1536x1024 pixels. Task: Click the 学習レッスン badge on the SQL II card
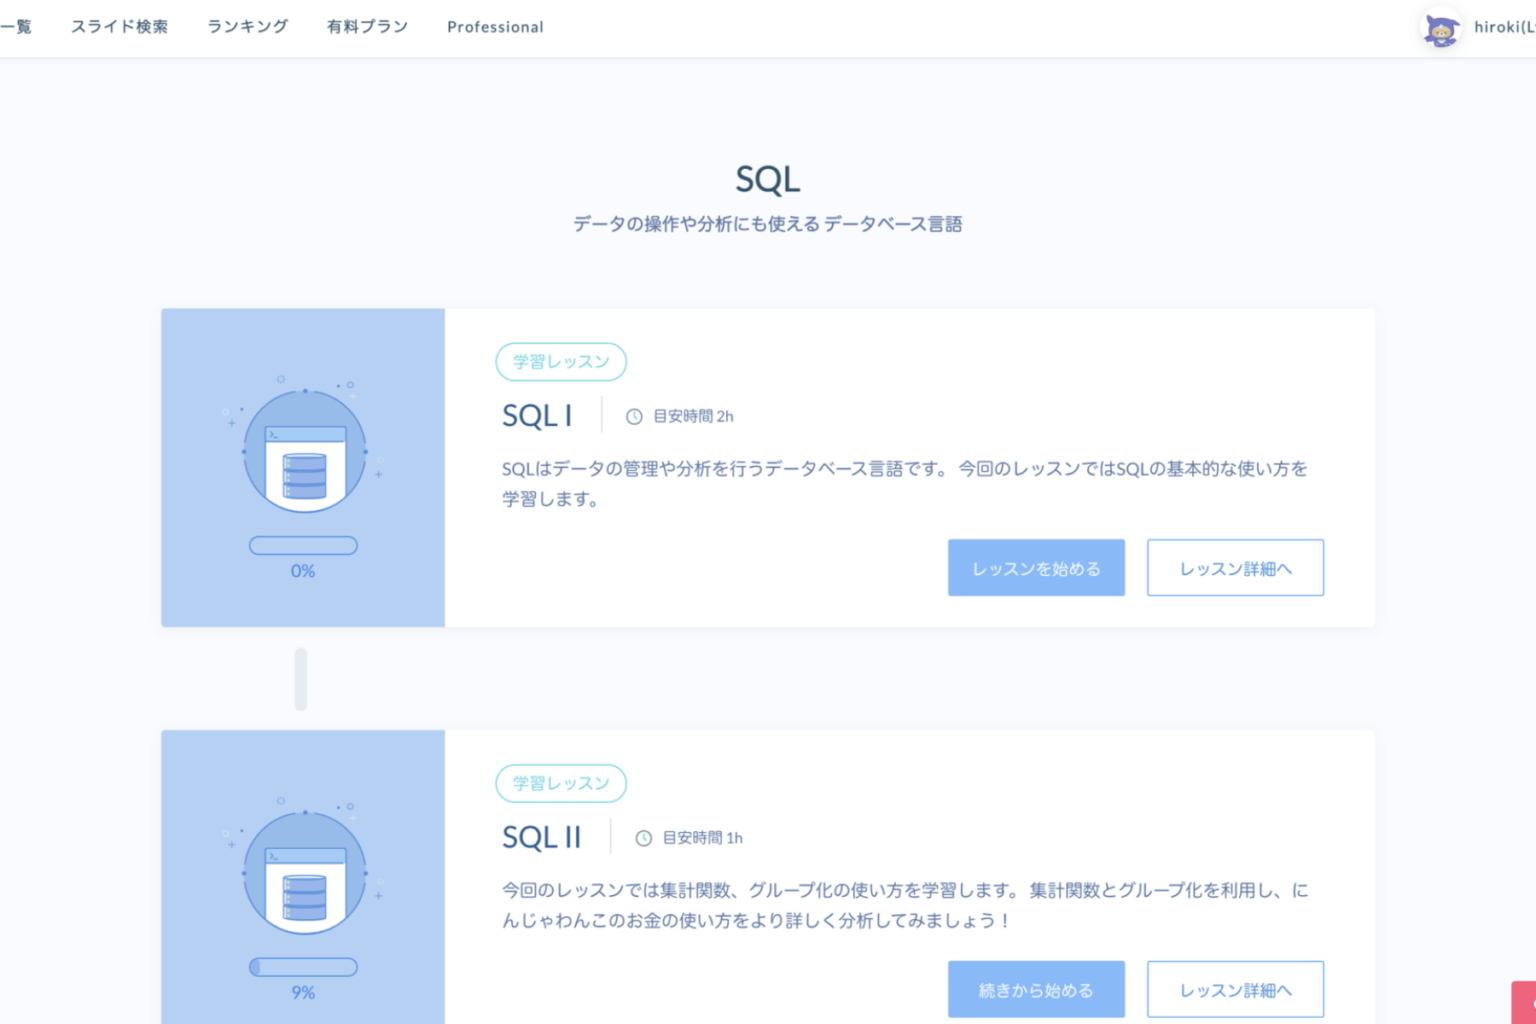(x=561, y=784)
